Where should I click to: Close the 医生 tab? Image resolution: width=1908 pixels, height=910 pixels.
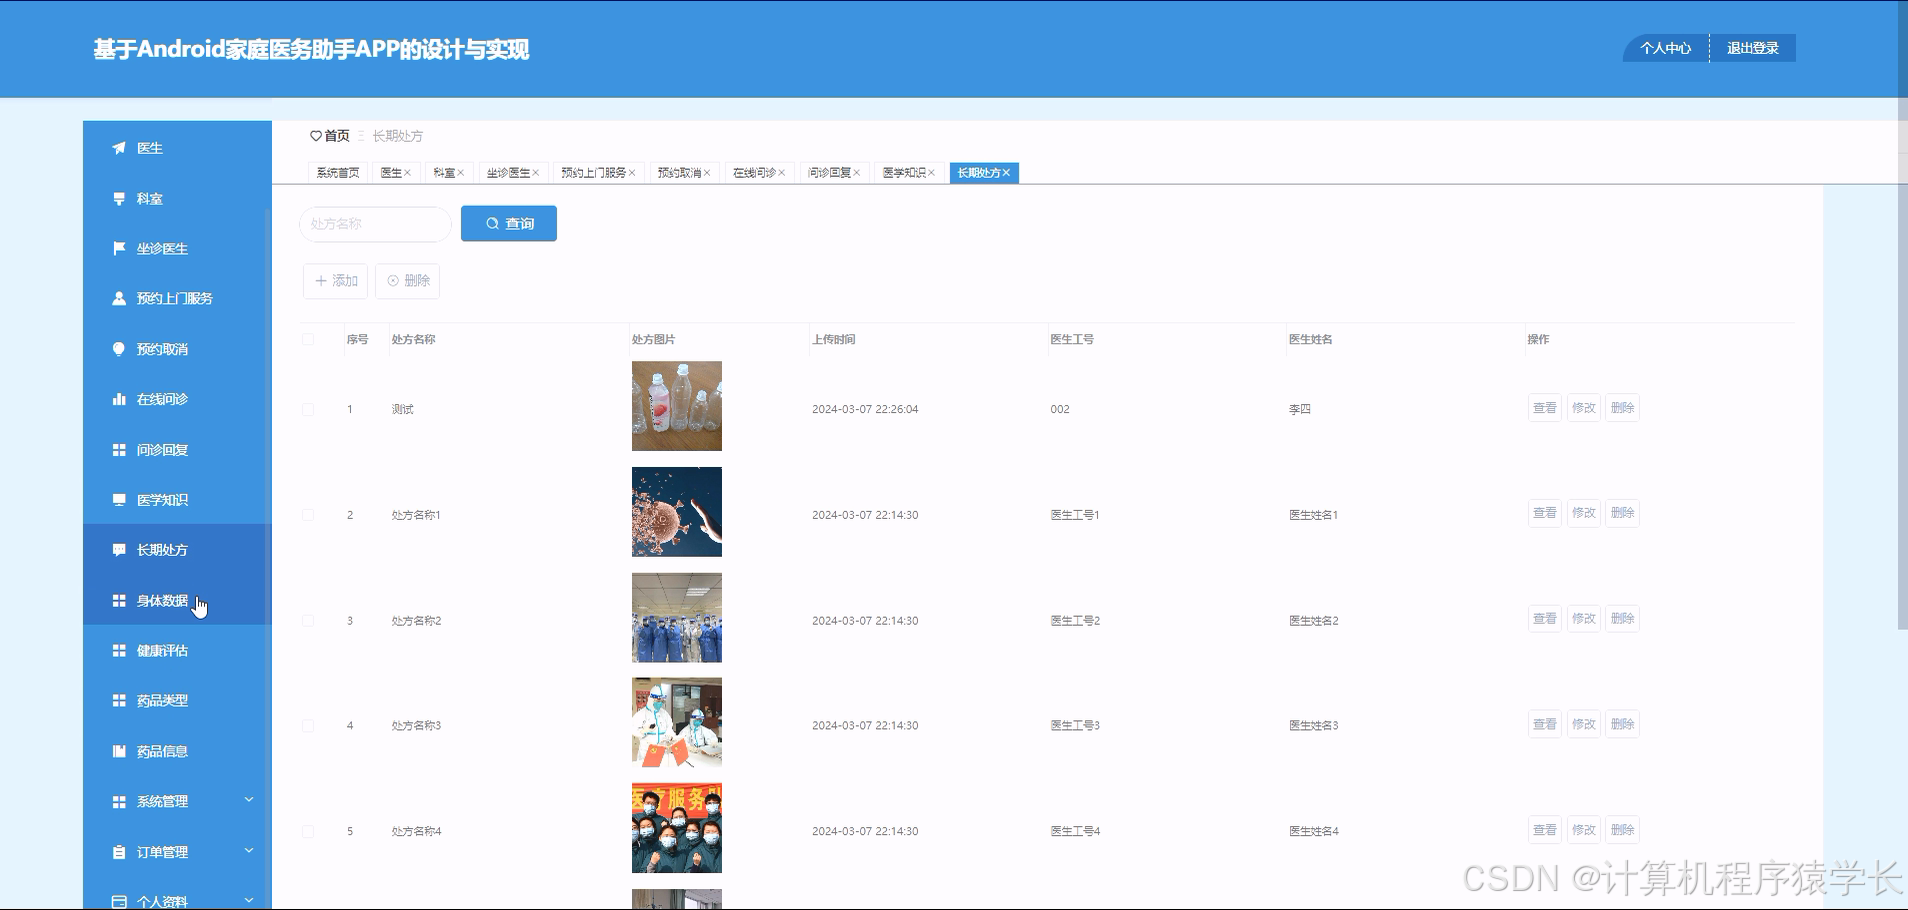[407, 173]
